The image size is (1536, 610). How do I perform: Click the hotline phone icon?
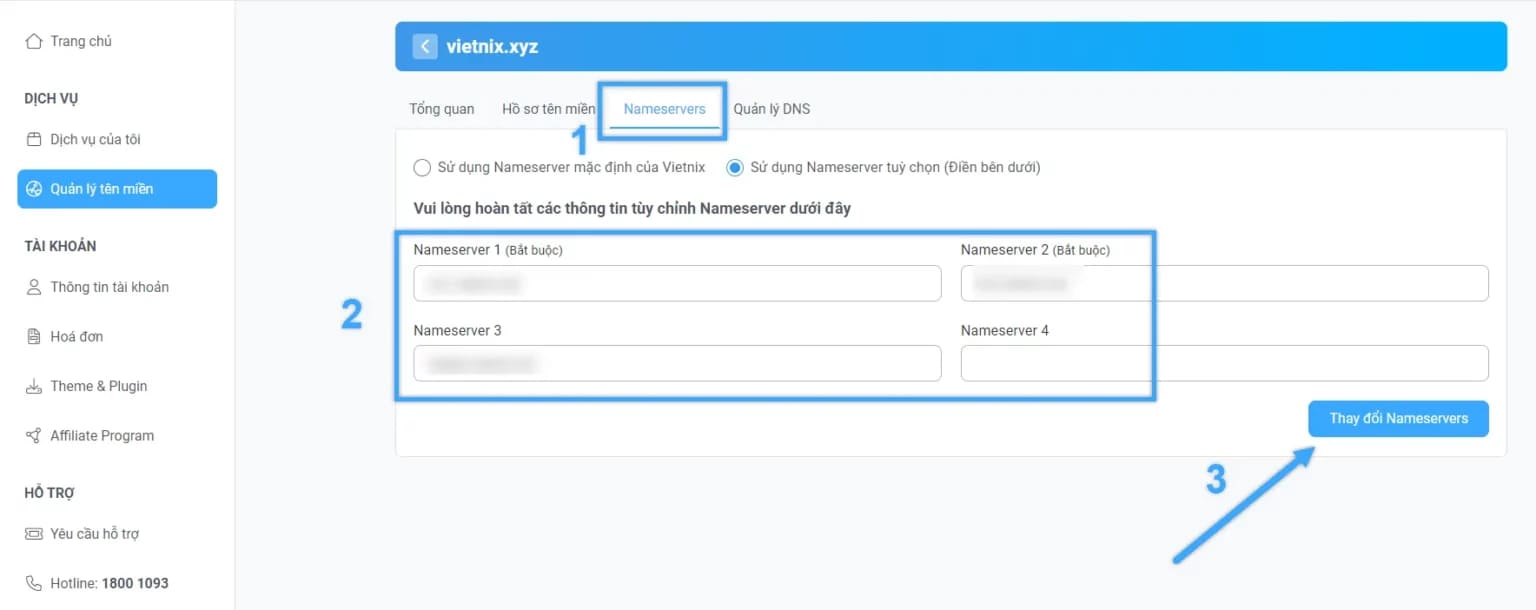click(33, 582)
